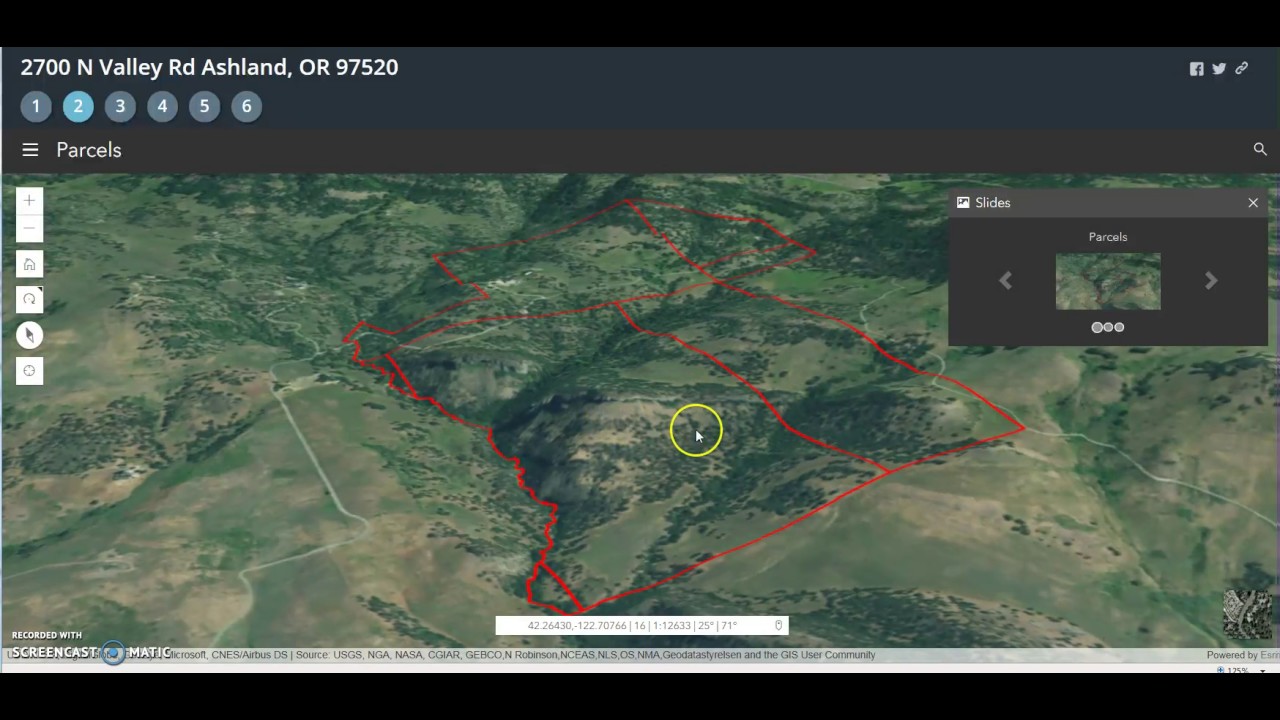
Task: Open the search magnifier icon
Action: point(1260,149)
